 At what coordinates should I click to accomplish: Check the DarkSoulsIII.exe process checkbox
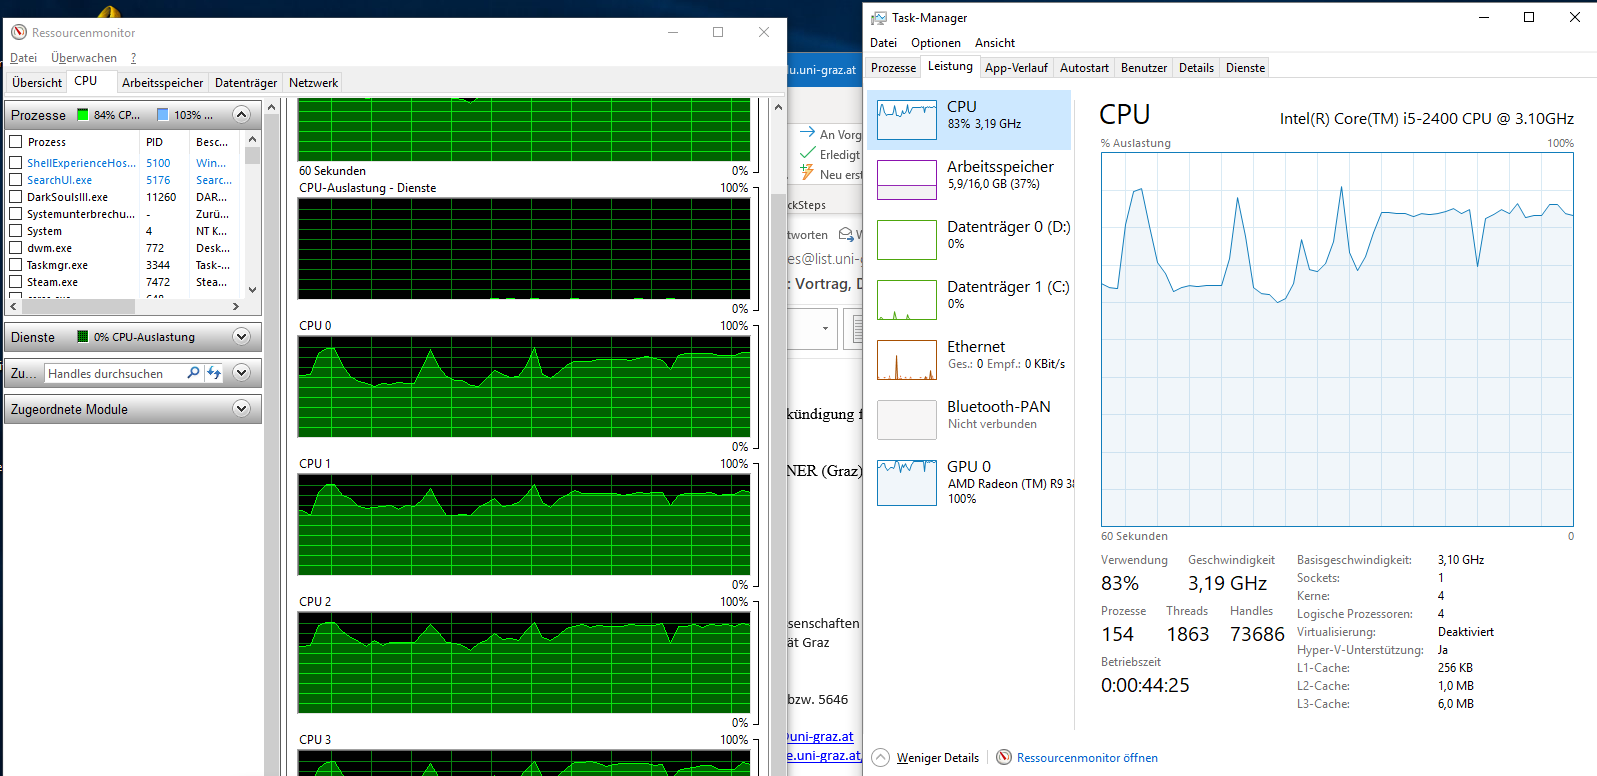point(15,197)
